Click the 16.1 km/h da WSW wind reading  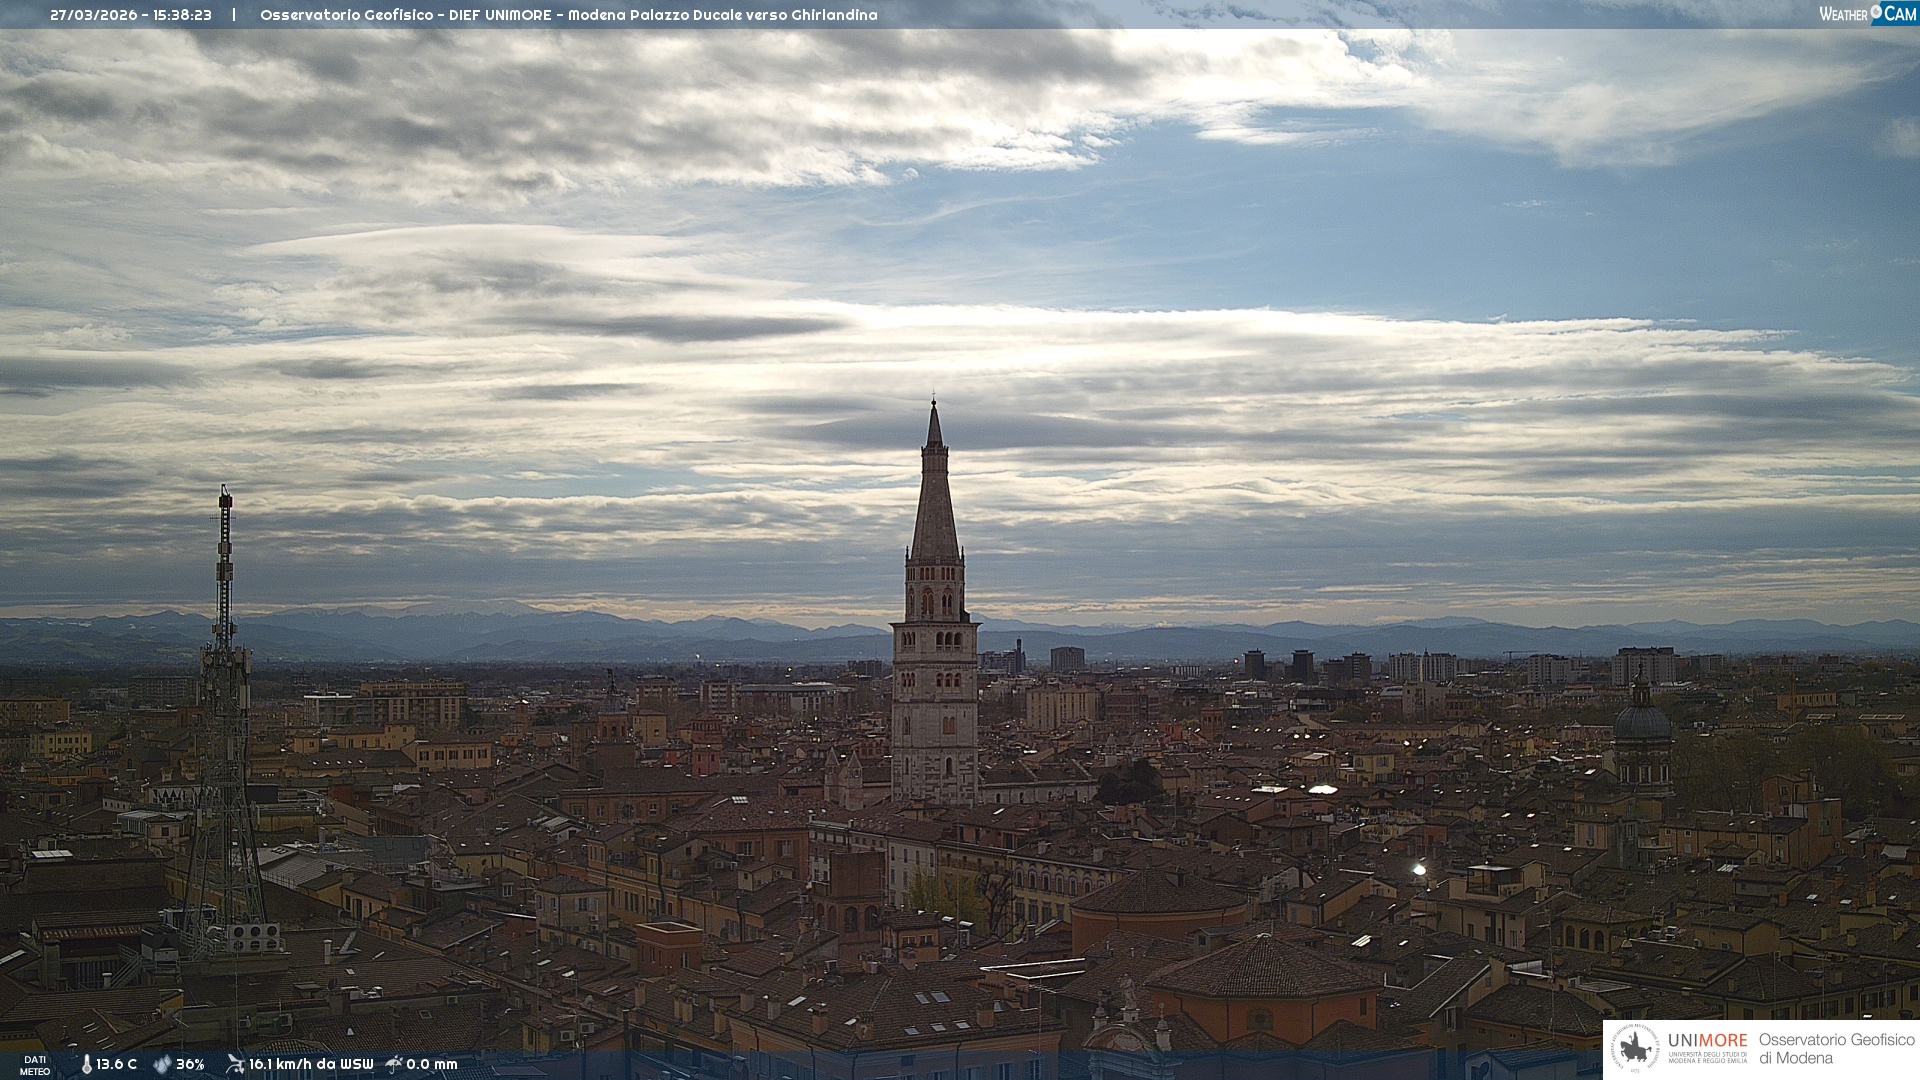pos(310,1064)
